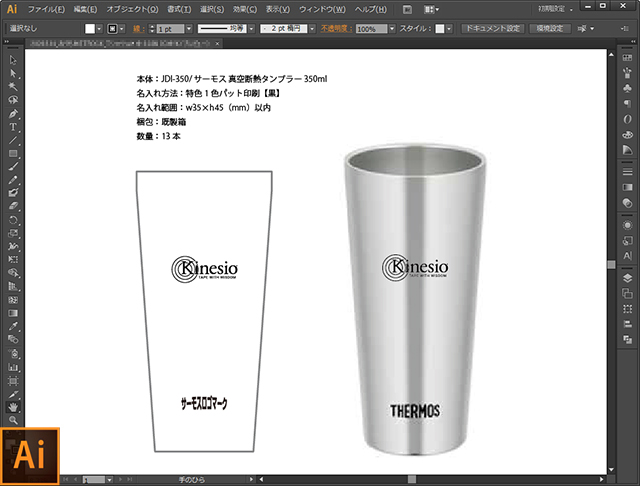Close the open document tab
640x486 pixels.
(217, 43)
